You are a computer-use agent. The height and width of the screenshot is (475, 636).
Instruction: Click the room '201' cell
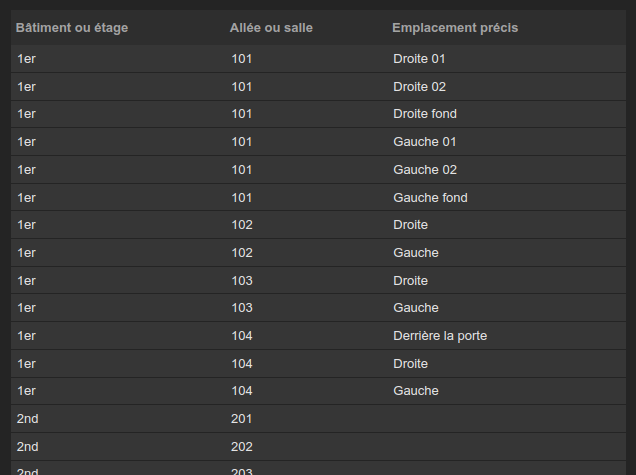241,419
